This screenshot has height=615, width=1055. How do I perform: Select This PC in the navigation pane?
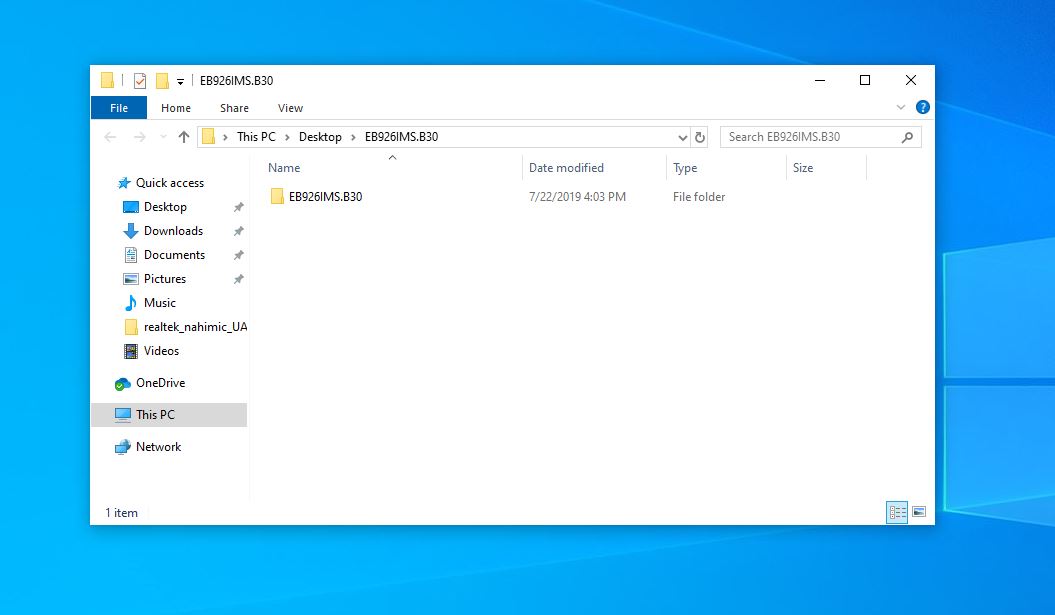(169, 414)
